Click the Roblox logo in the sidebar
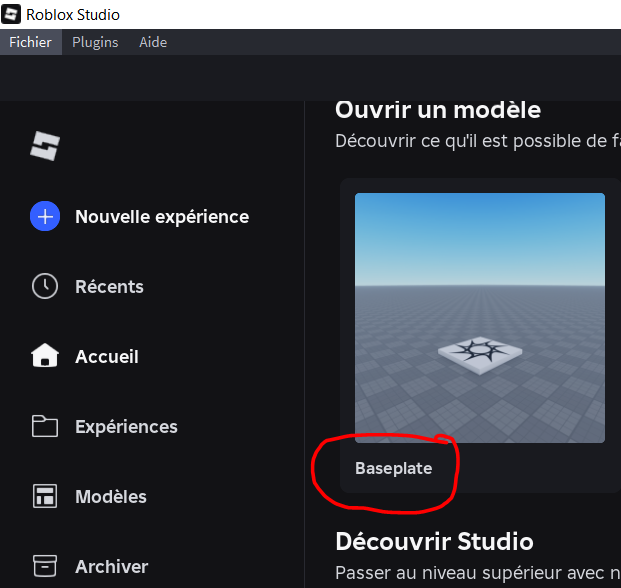The width and height of the screenshot is (621, 588). (x=45, y=146)
